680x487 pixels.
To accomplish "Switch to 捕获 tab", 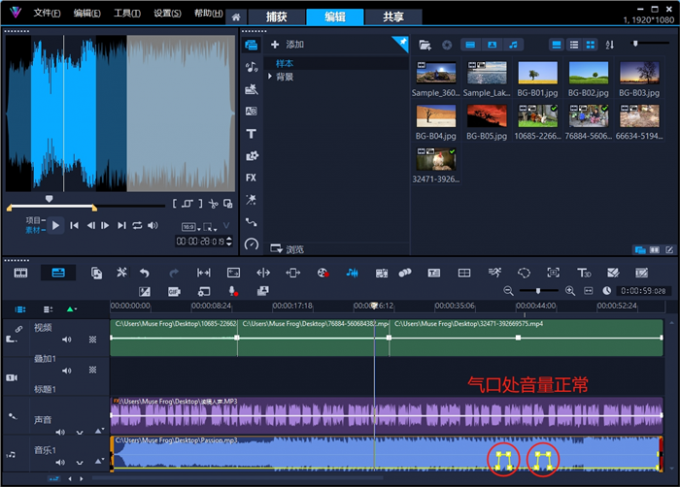I will click(276, 17).
